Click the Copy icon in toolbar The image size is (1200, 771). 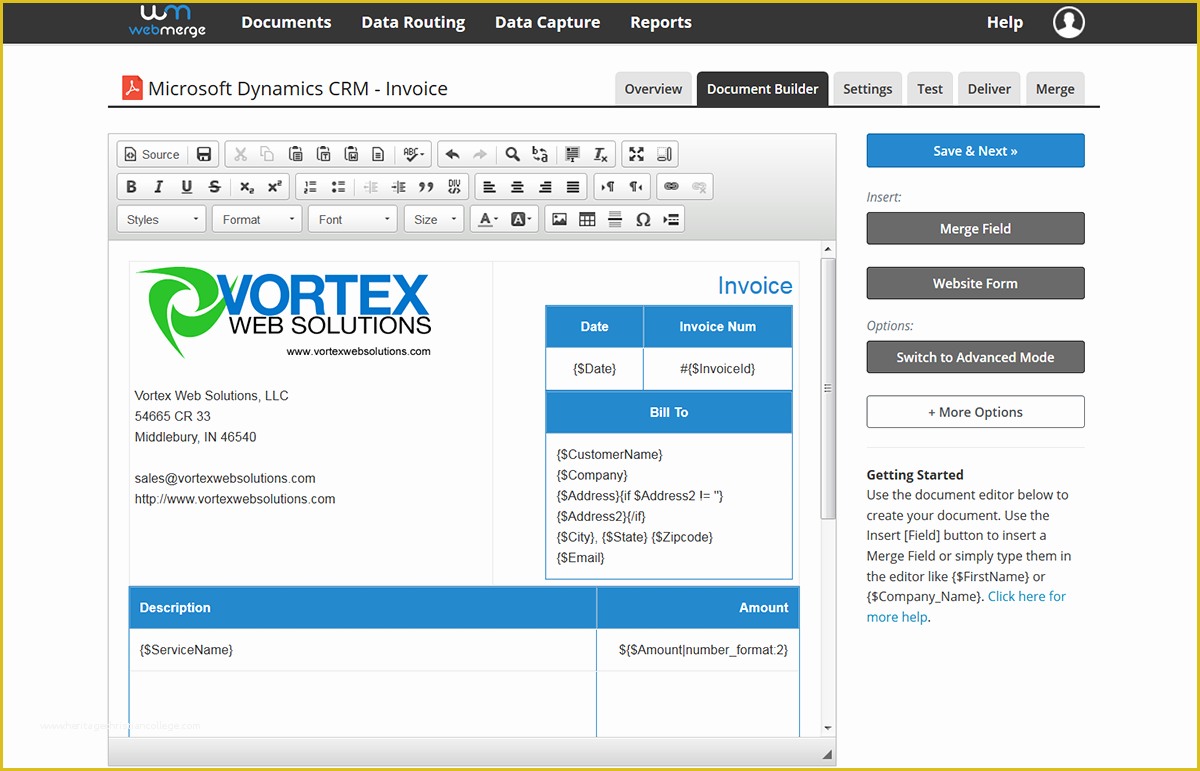[x=267, y=154]
